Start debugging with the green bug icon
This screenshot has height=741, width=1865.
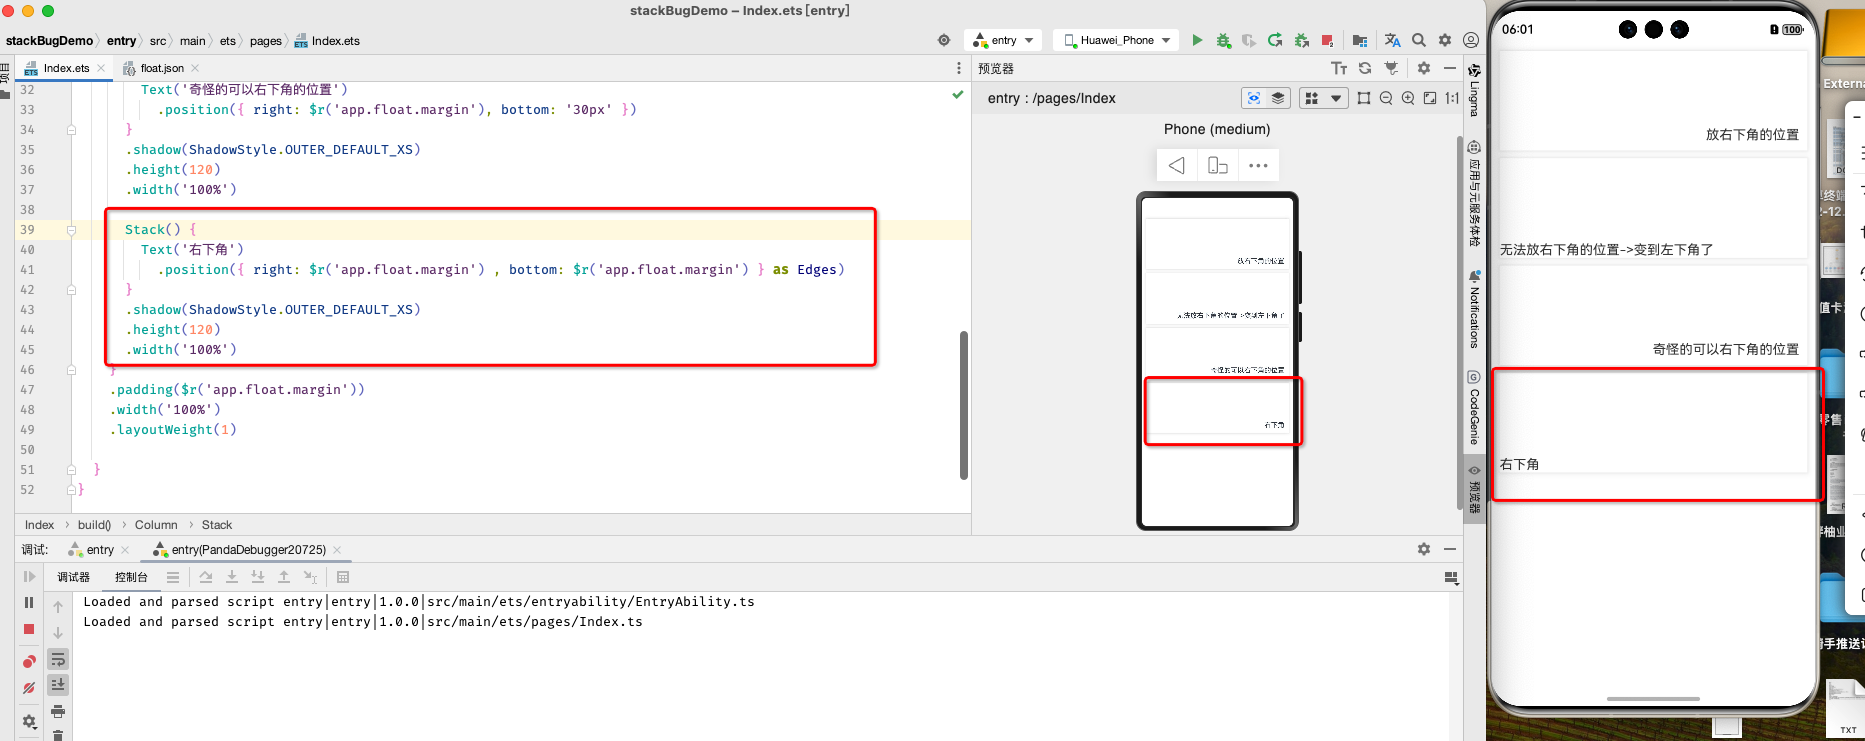(x=1223, y=40)
